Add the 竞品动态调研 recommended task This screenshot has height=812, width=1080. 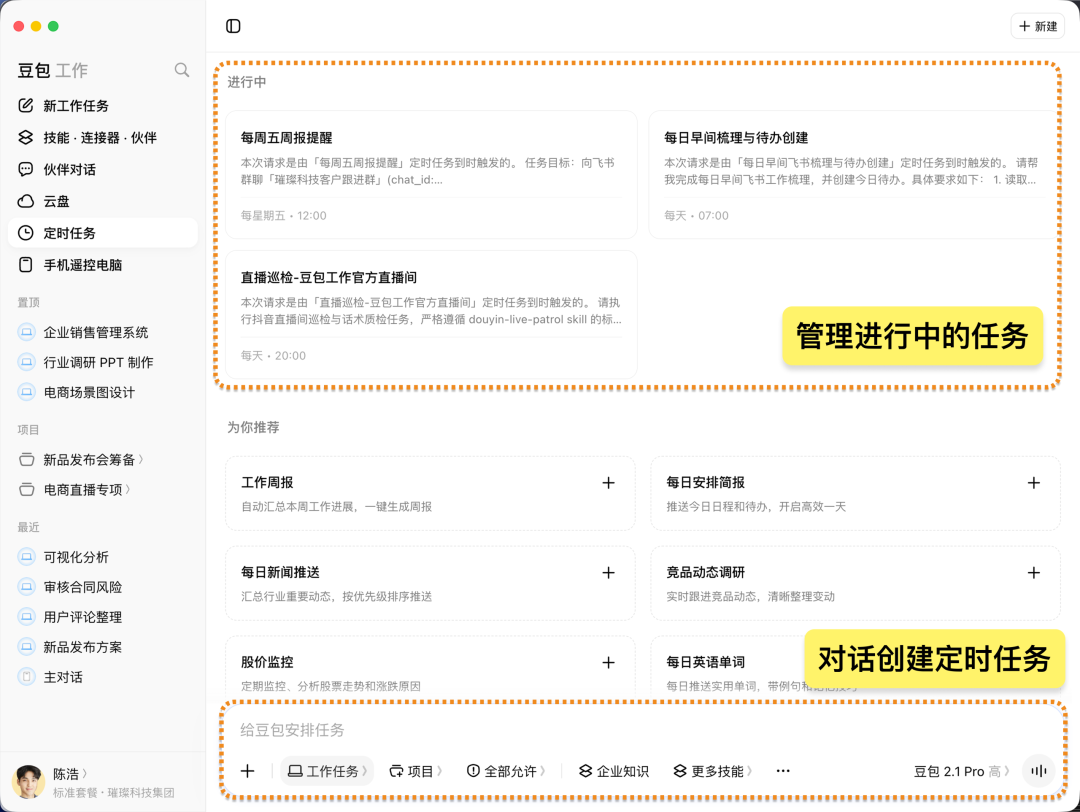[1033, 572]
